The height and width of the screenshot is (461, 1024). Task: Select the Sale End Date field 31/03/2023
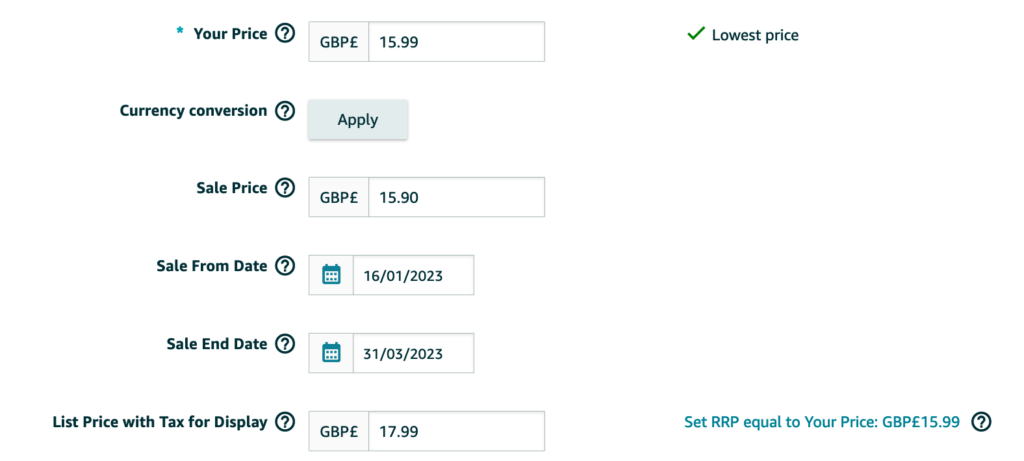pos(413,353)
